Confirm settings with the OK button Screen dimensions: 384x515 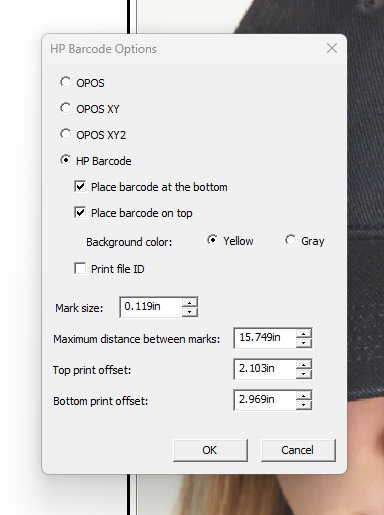point(210,450)
